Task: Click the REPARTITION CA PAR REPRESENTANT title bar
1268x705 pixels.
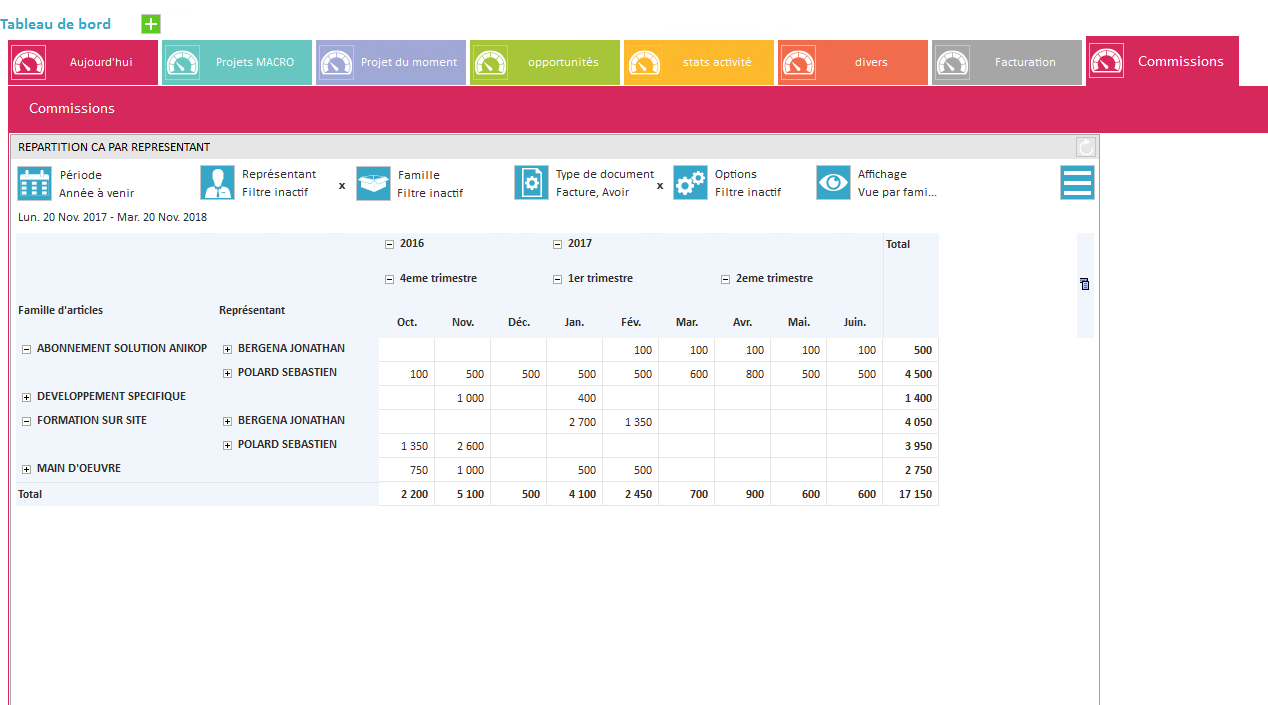Action: tap(555, 147)
